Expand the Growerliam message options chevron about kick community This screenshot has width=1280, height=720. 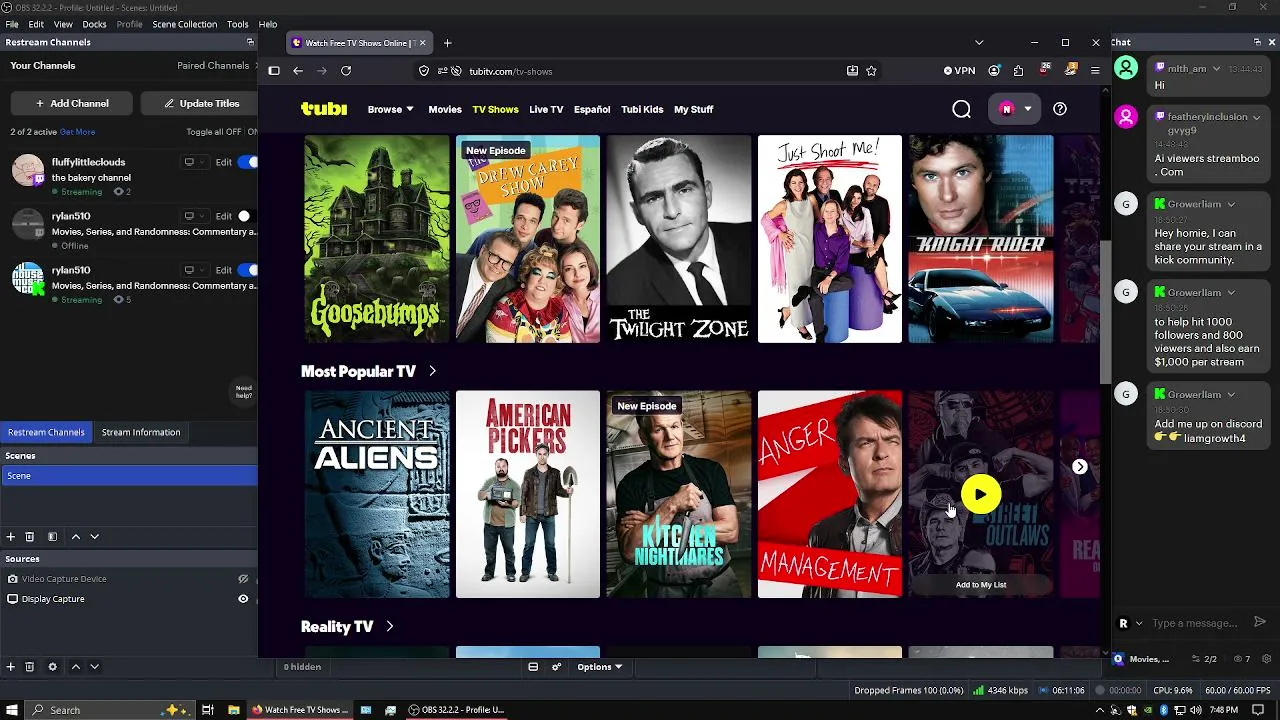point(1231,205)
